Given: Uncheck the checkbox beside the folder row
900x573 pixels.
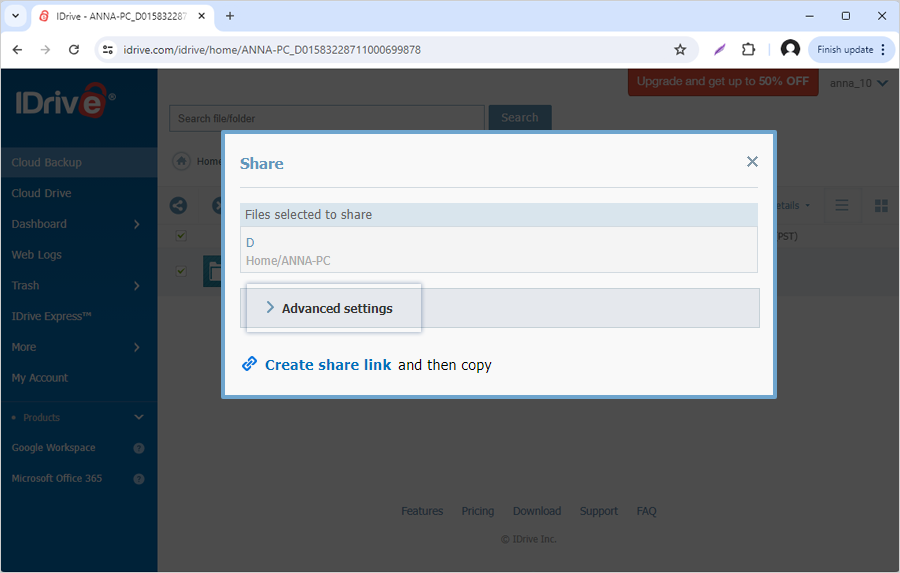Looking at the screenshot, I should [x=181, y=271].
